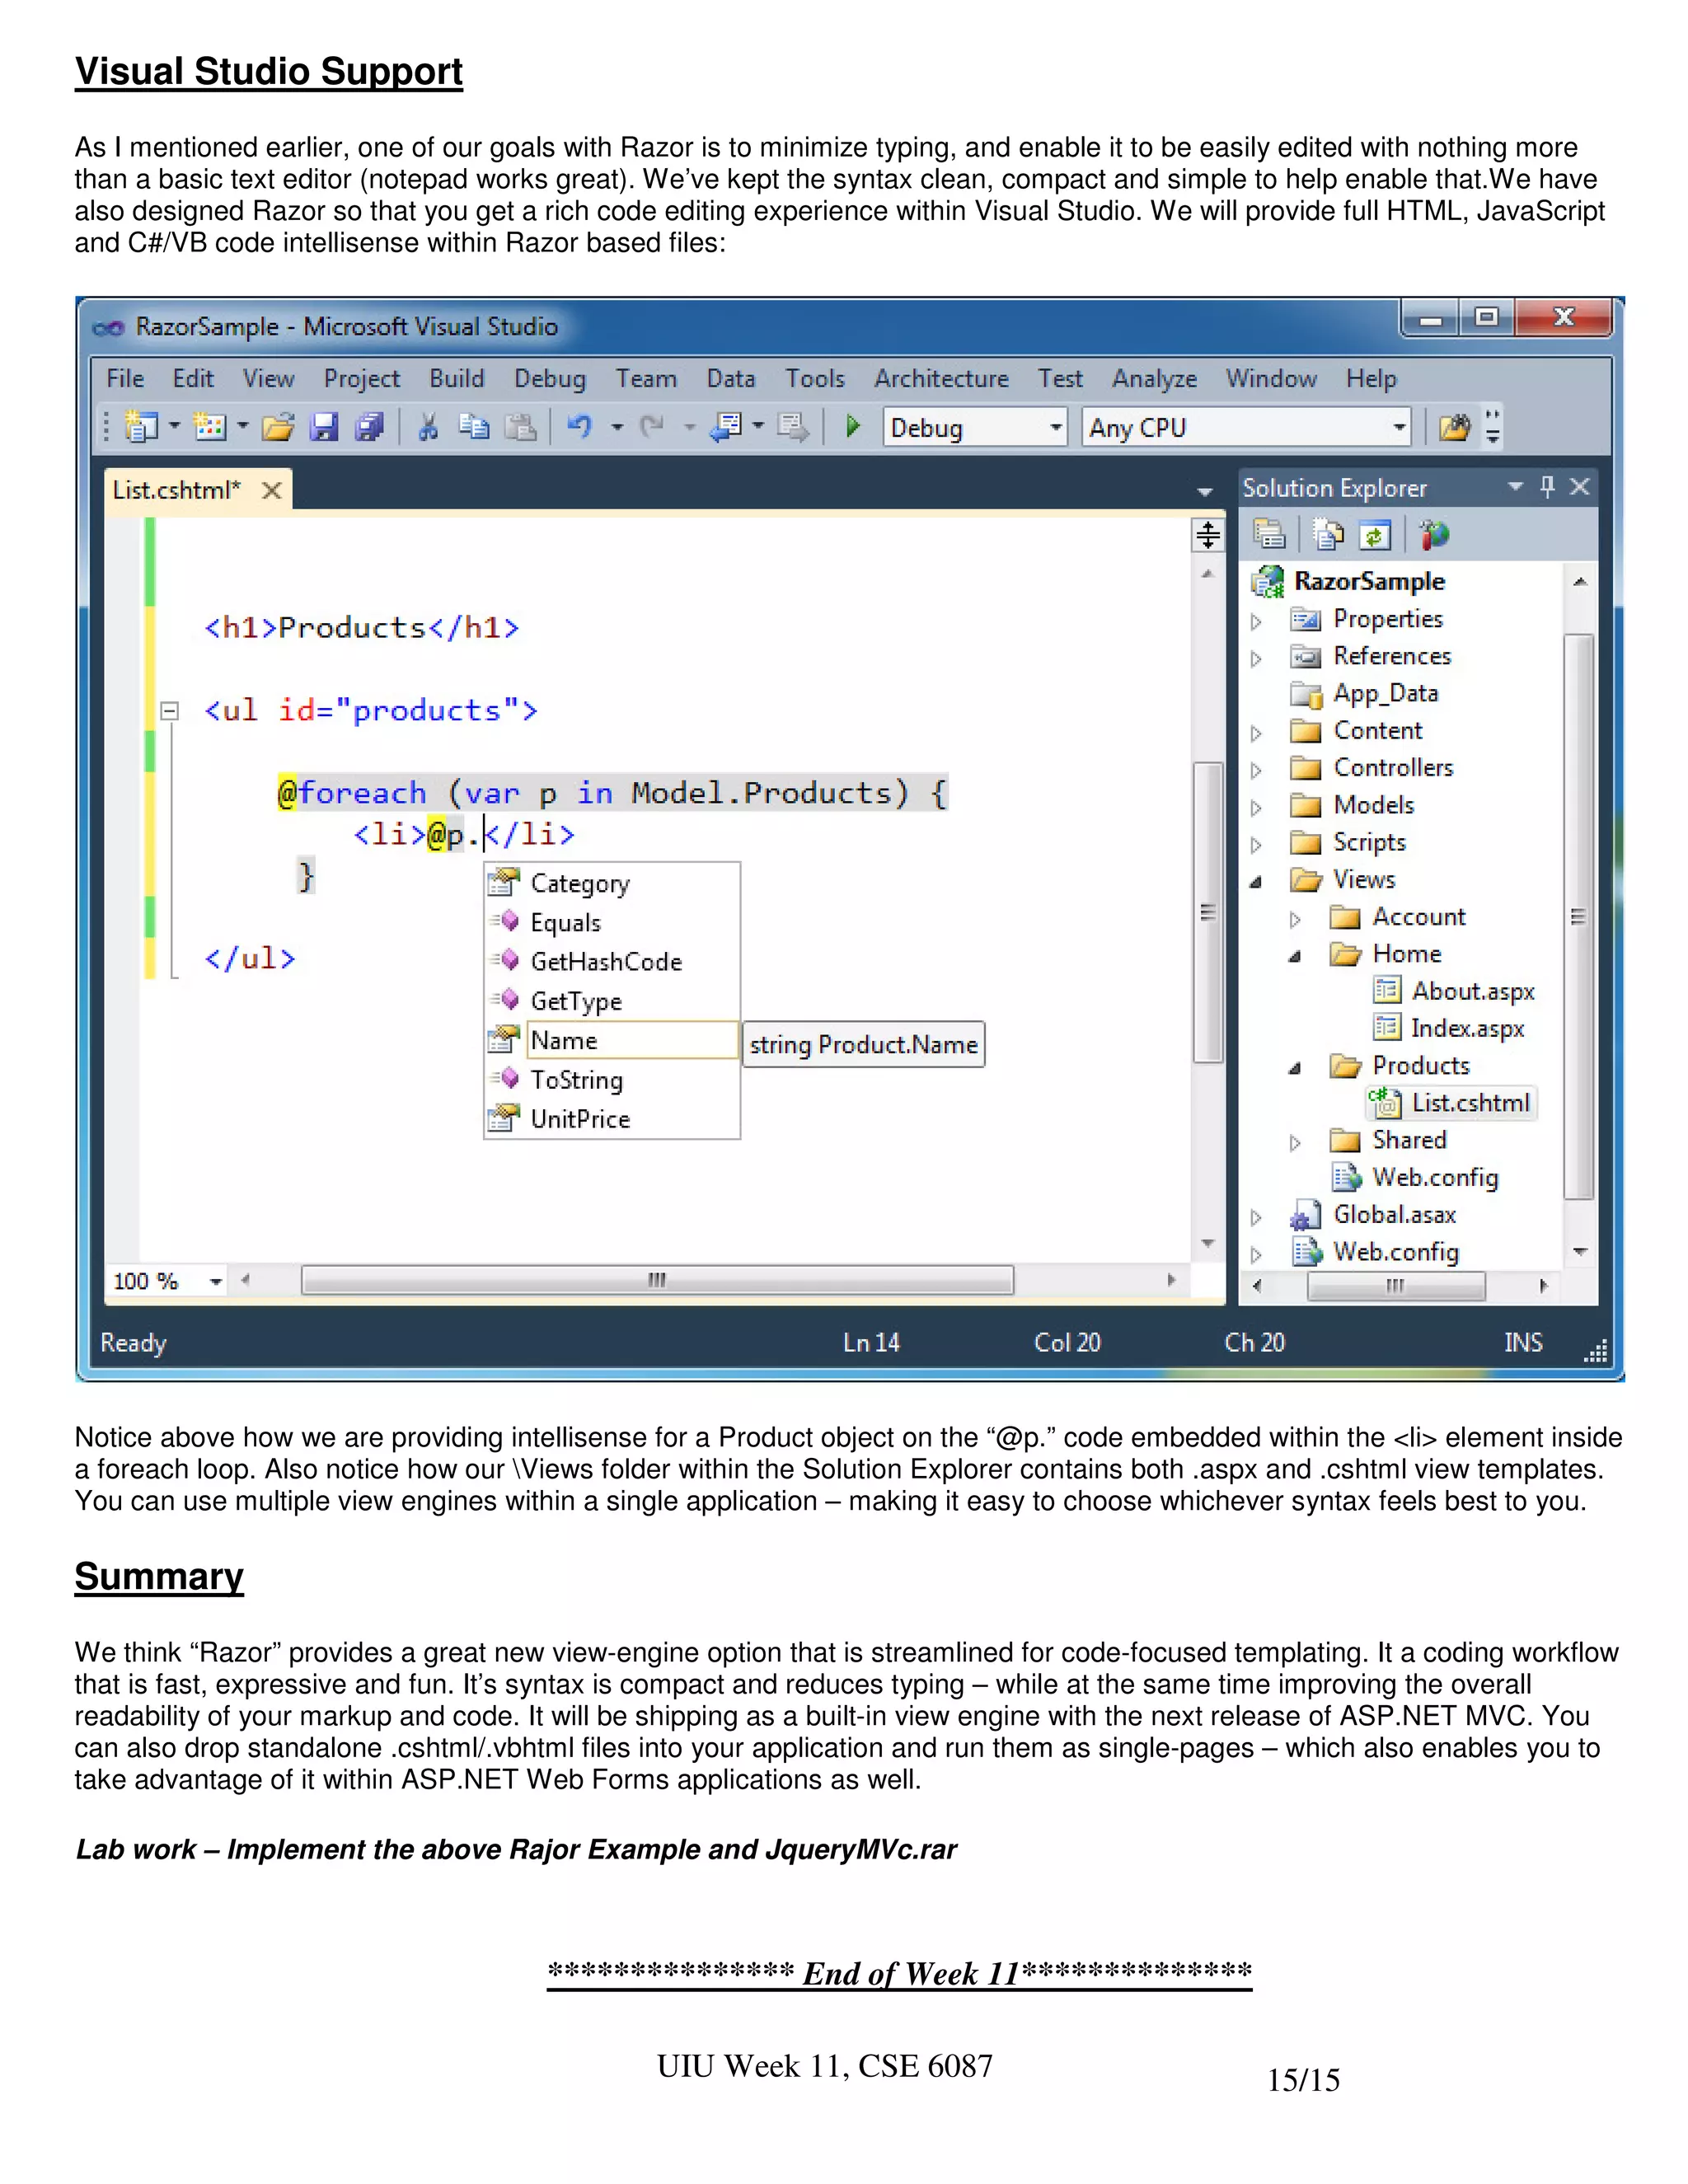Click the Open File folder icon
The height and width of the screenshot is (2184, 1688).
pyautogui.click(x=278, y=428)
